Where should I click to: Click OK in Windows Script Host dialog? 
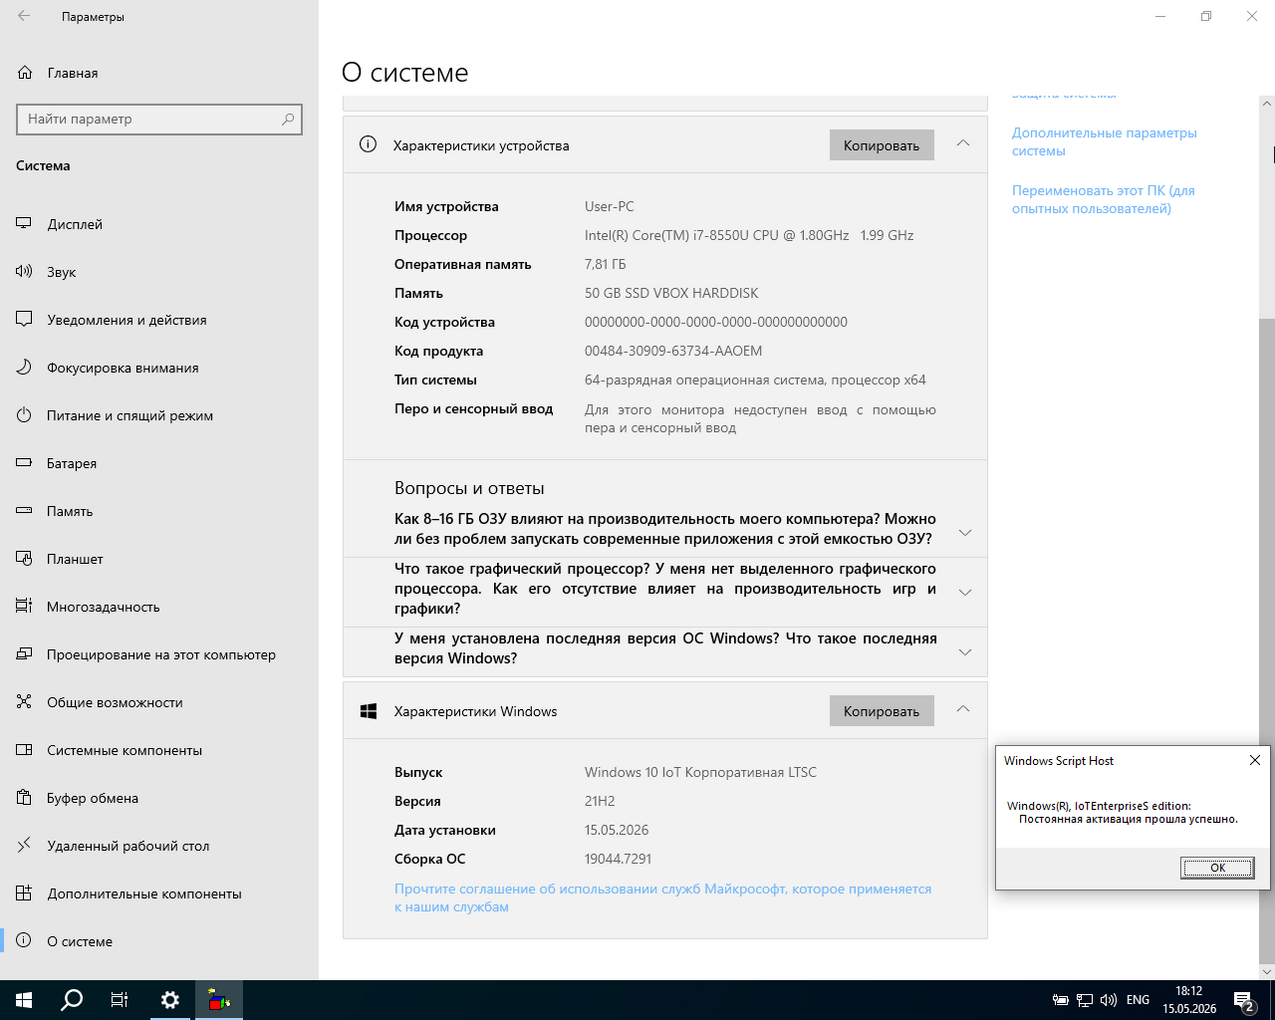1217,867
